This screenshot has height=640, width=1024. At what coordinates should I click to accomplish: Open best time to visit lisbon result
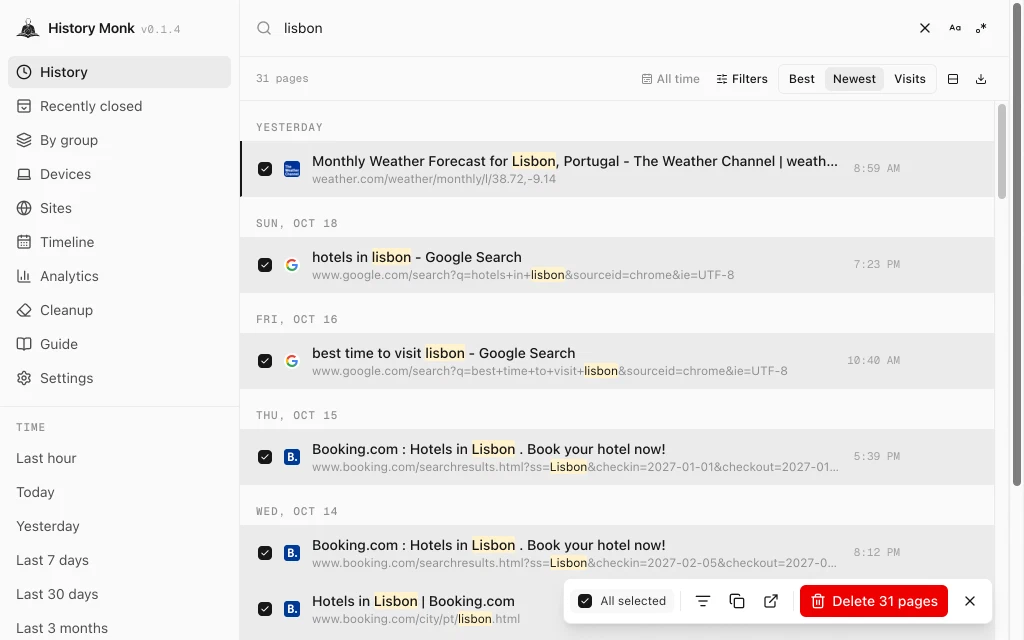(x=443, y=353)
